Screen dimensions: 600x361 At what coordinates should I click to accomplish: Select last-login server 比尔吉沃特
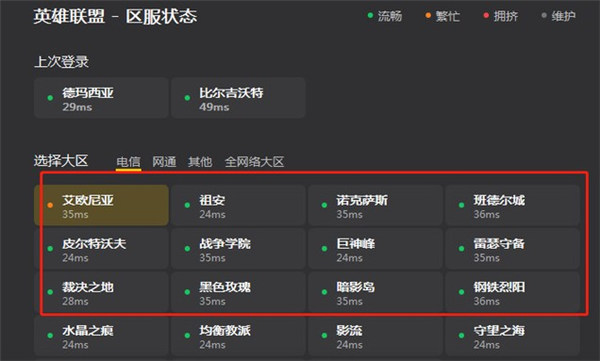(x=238, y=98)
